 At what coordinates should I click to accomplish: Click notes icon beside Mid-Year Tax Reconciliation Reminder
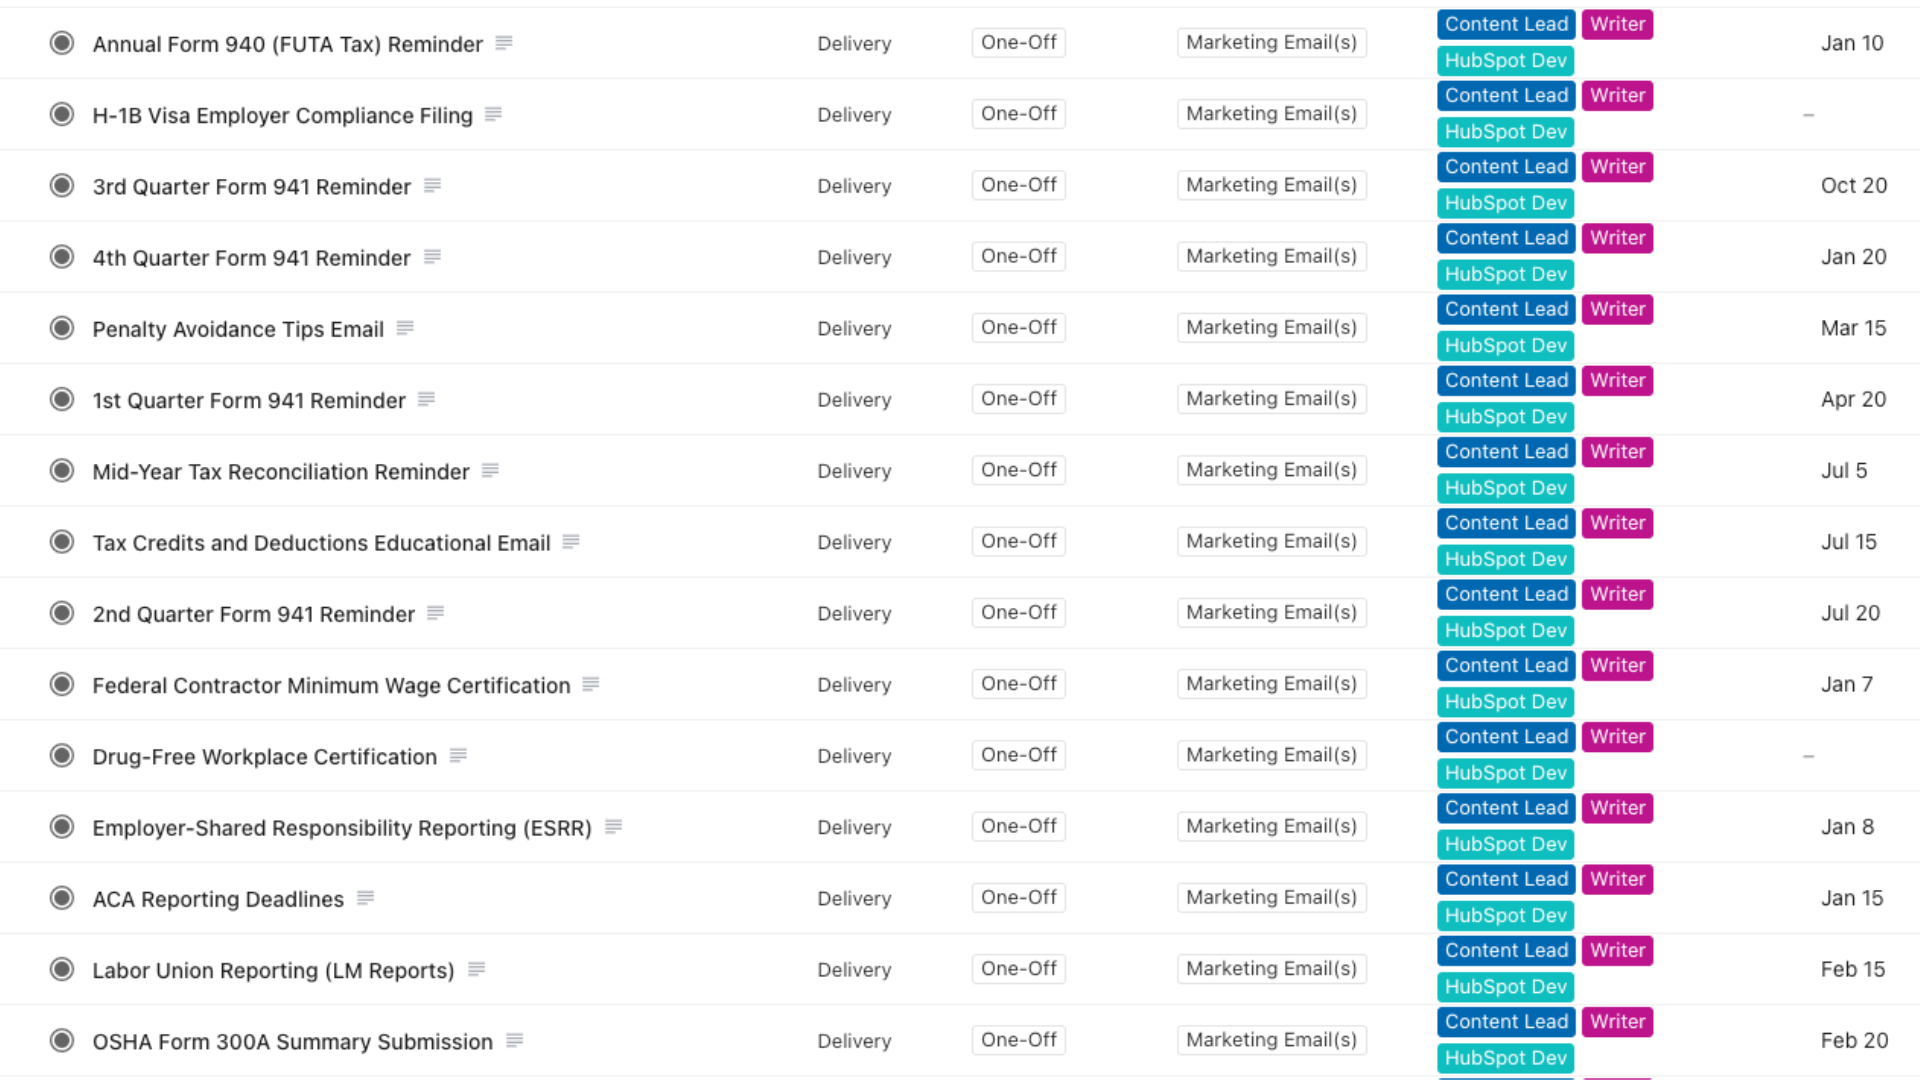click(x=490, y=470)
